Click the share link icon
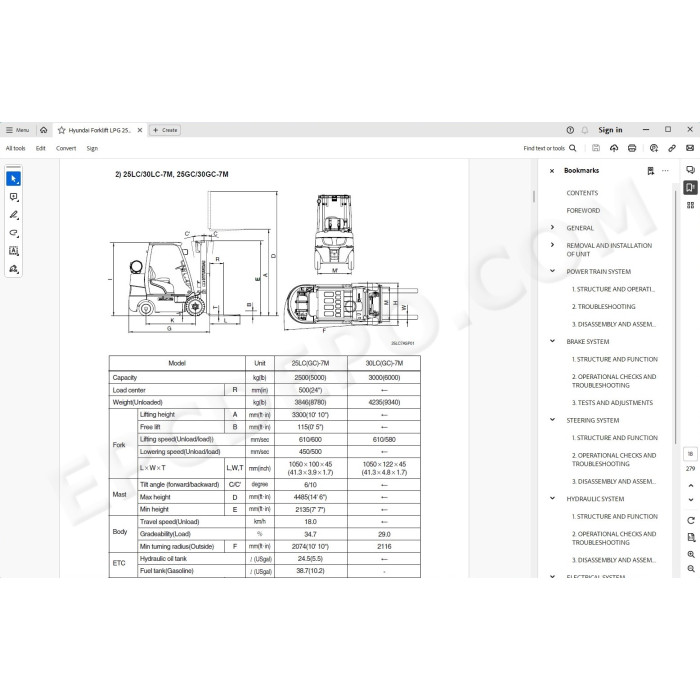This screenshot has width=700, height=700. (x=672, y=148)
